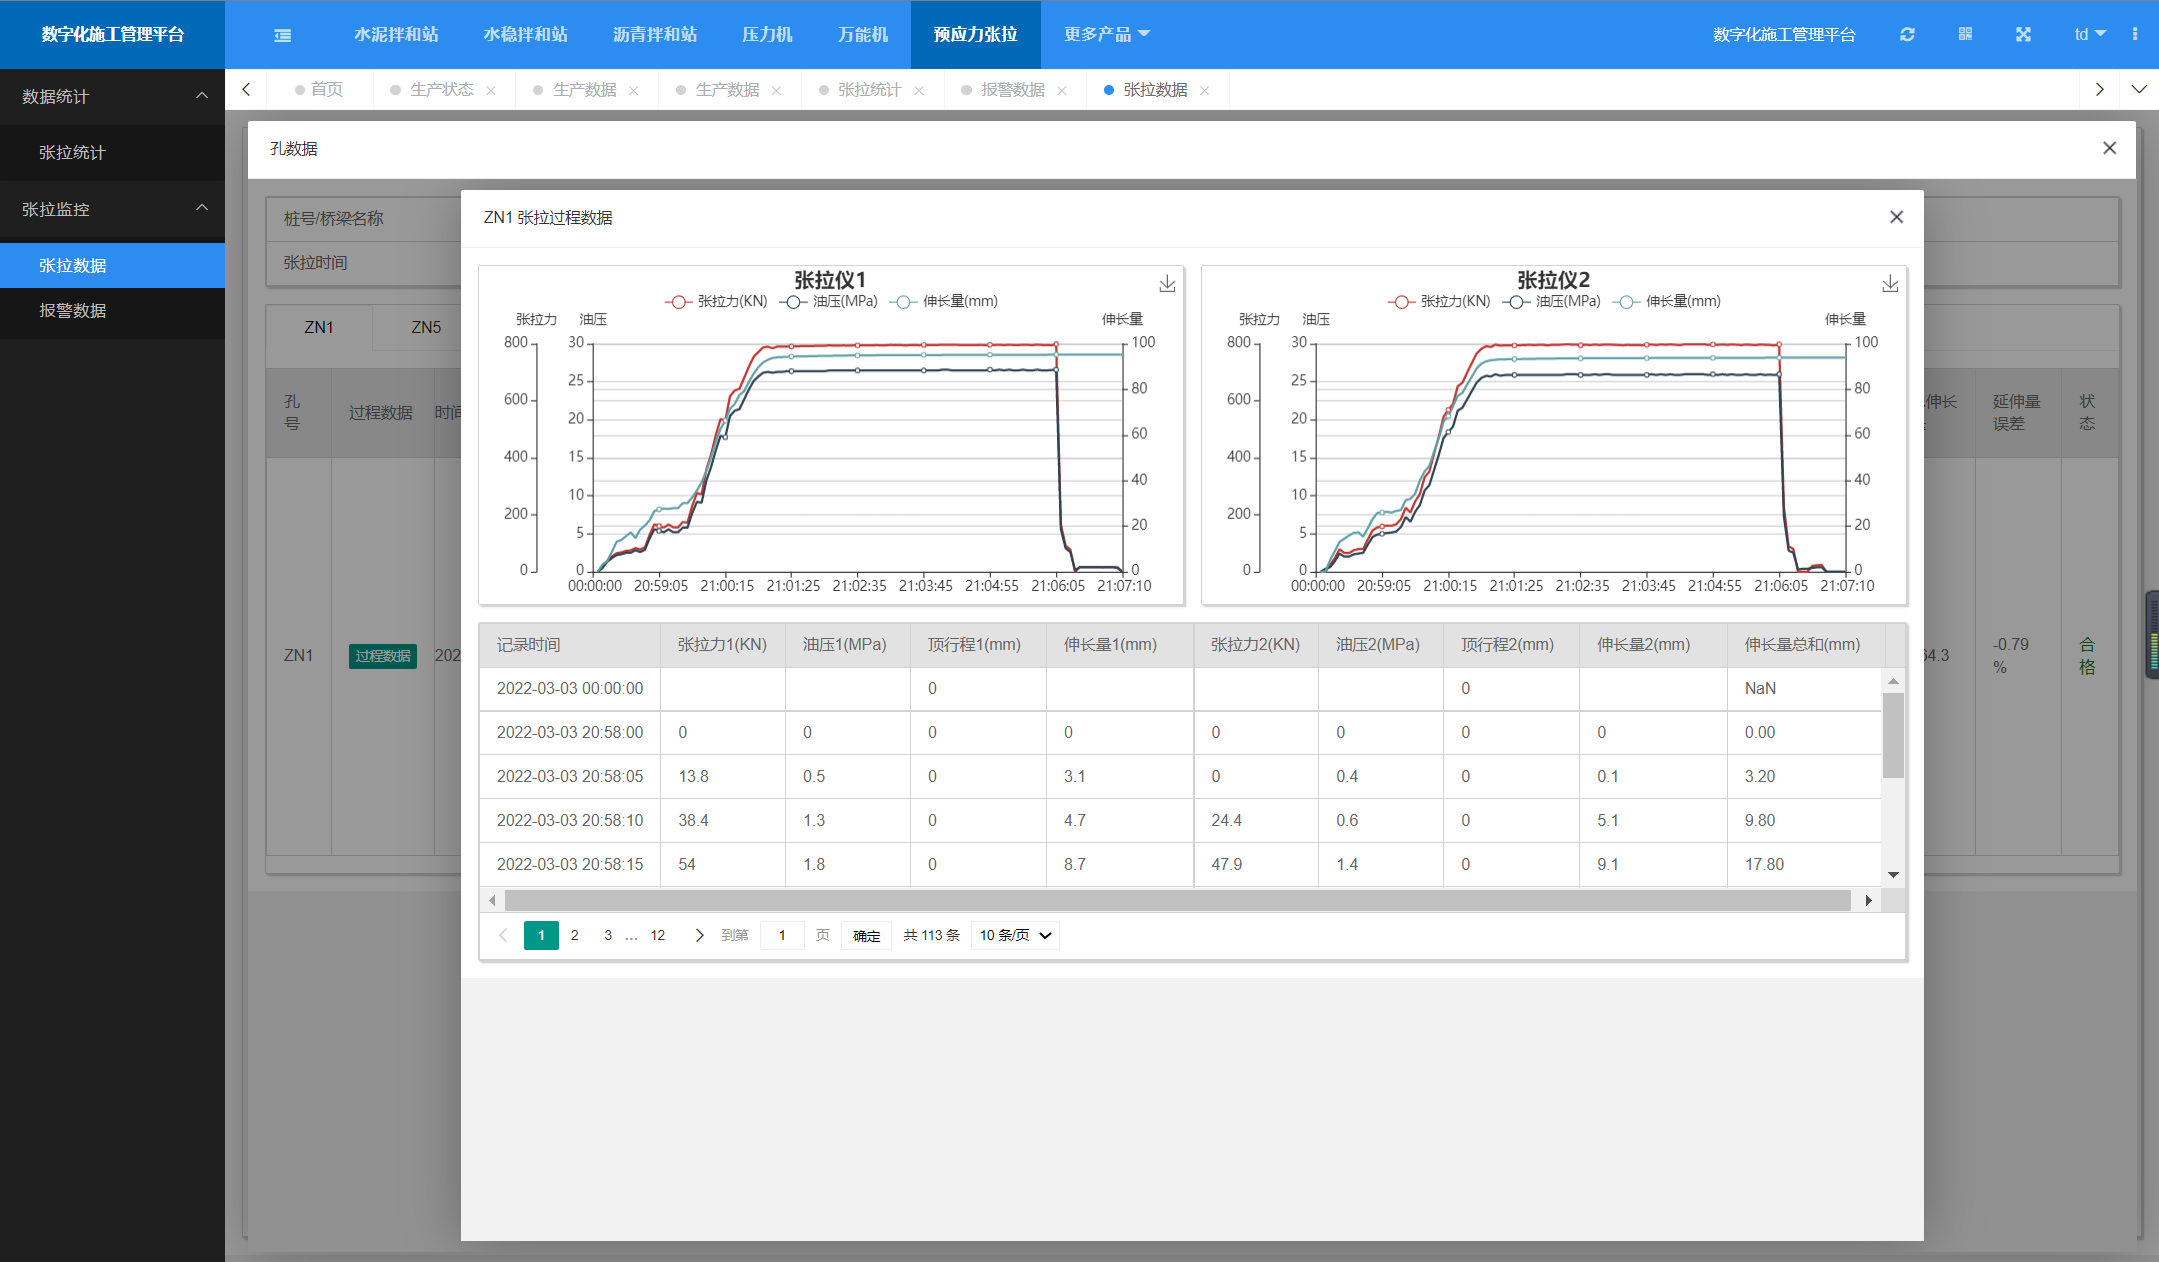The height and width of the screenshot is (1262, 2159).
Task: Go to next pagination page arrow
Action: pyautogui.click(x=699, y=935)
